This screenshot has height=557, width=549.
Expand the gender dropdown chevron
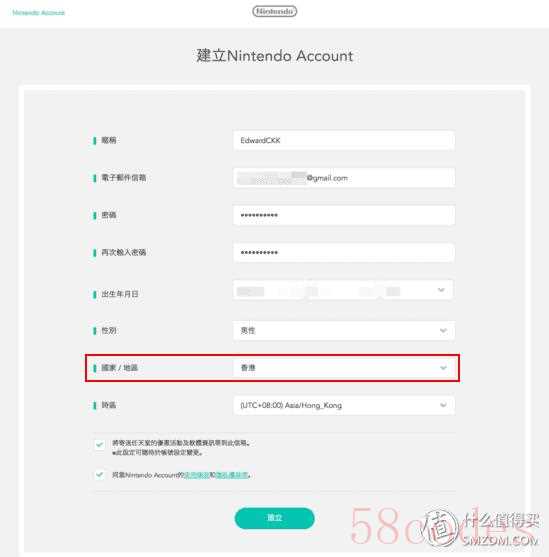[443, 330]
